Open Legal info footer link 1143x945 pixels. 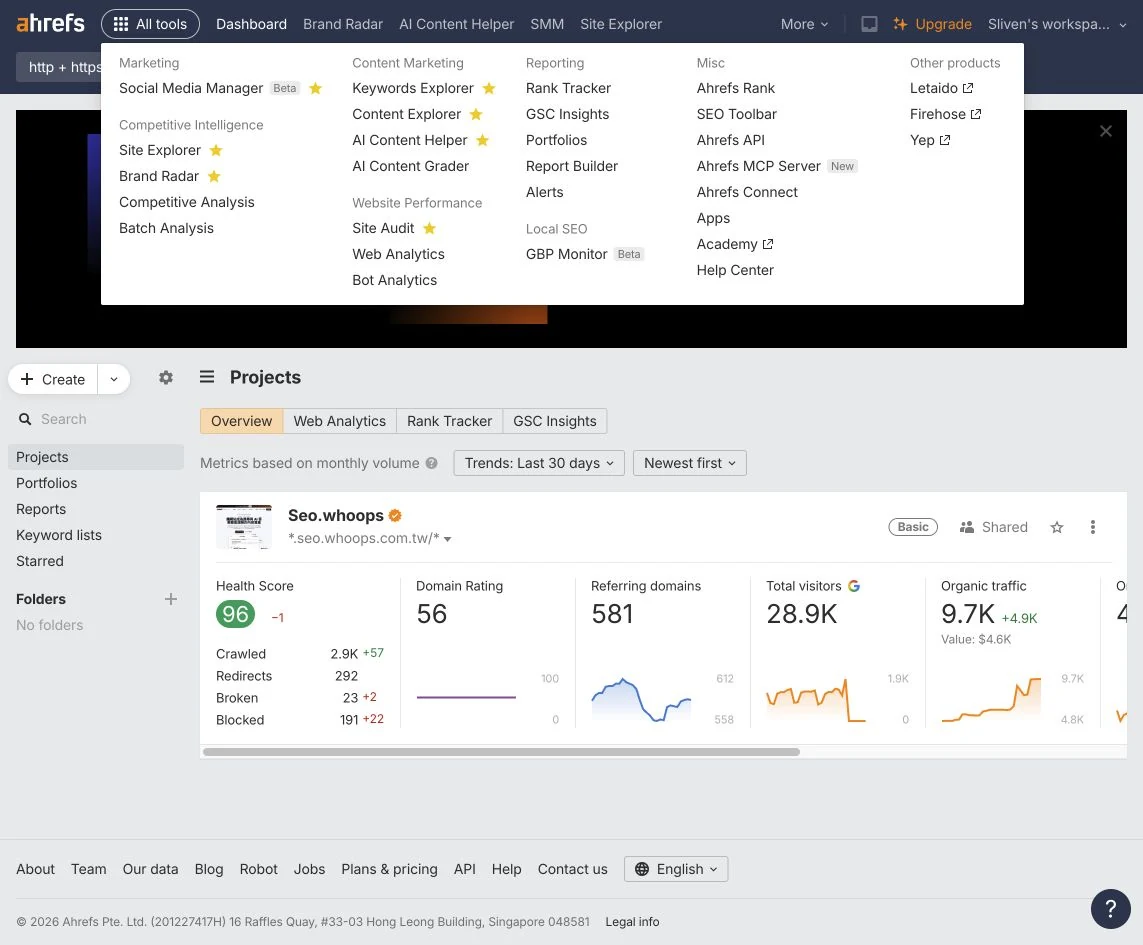(632, 922)
